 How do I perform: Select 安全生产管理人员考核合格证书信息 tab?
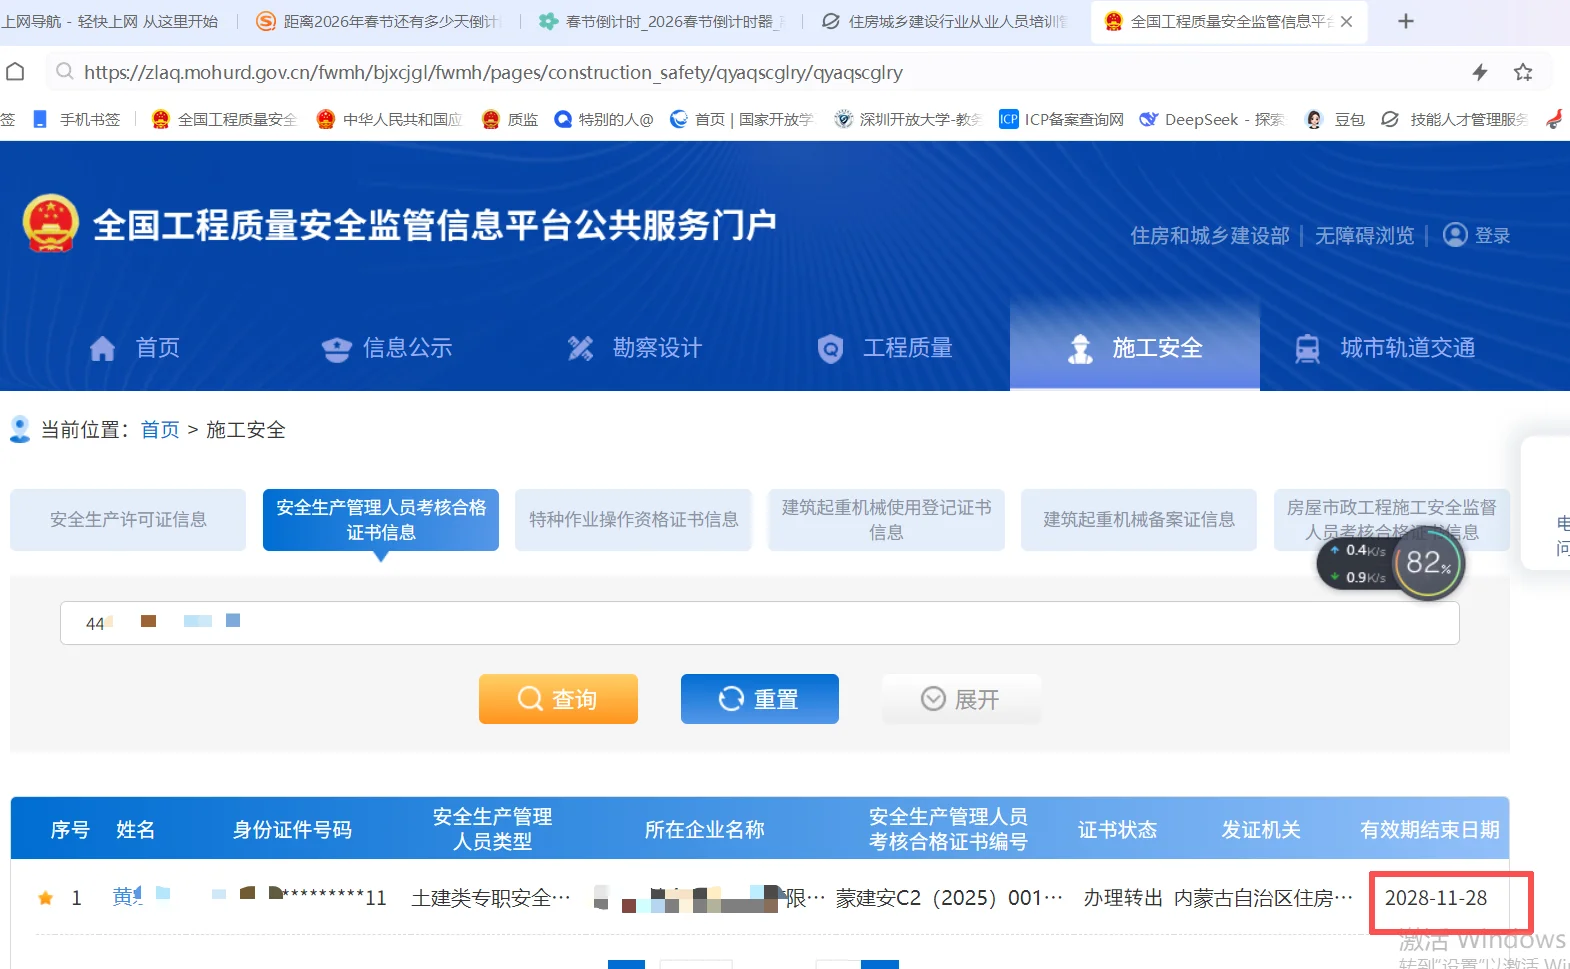coord(381,520)
